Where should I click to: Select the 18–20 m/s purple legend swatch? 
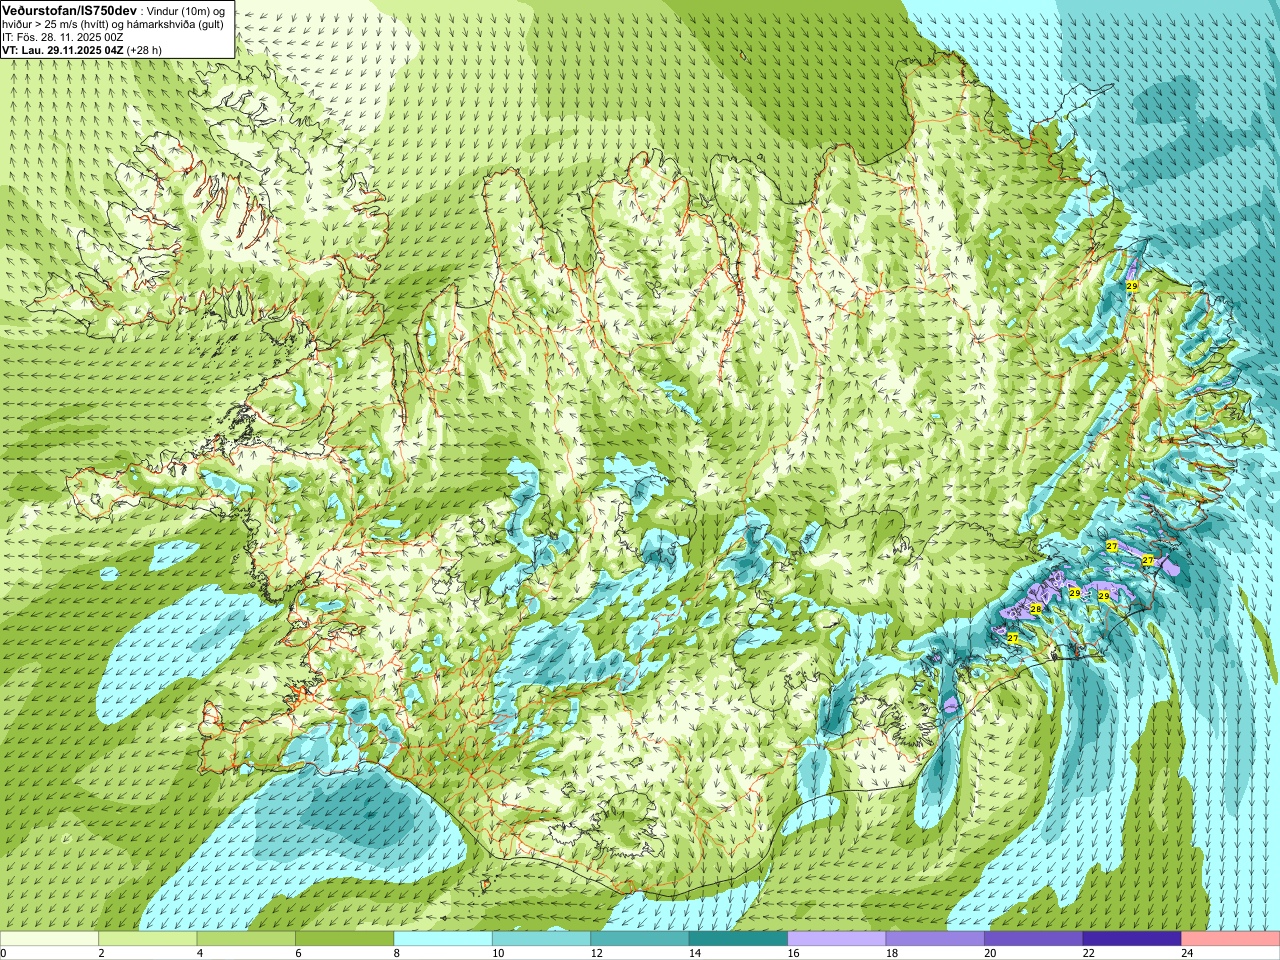click(x=935, y=939)
